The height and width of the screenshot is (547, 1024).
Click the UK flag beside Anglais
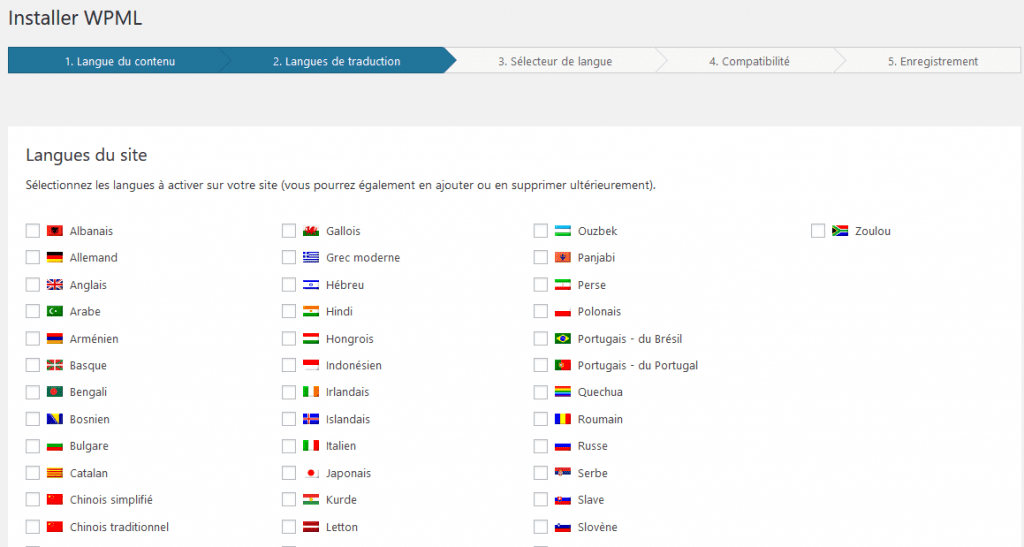click(55, 285)
